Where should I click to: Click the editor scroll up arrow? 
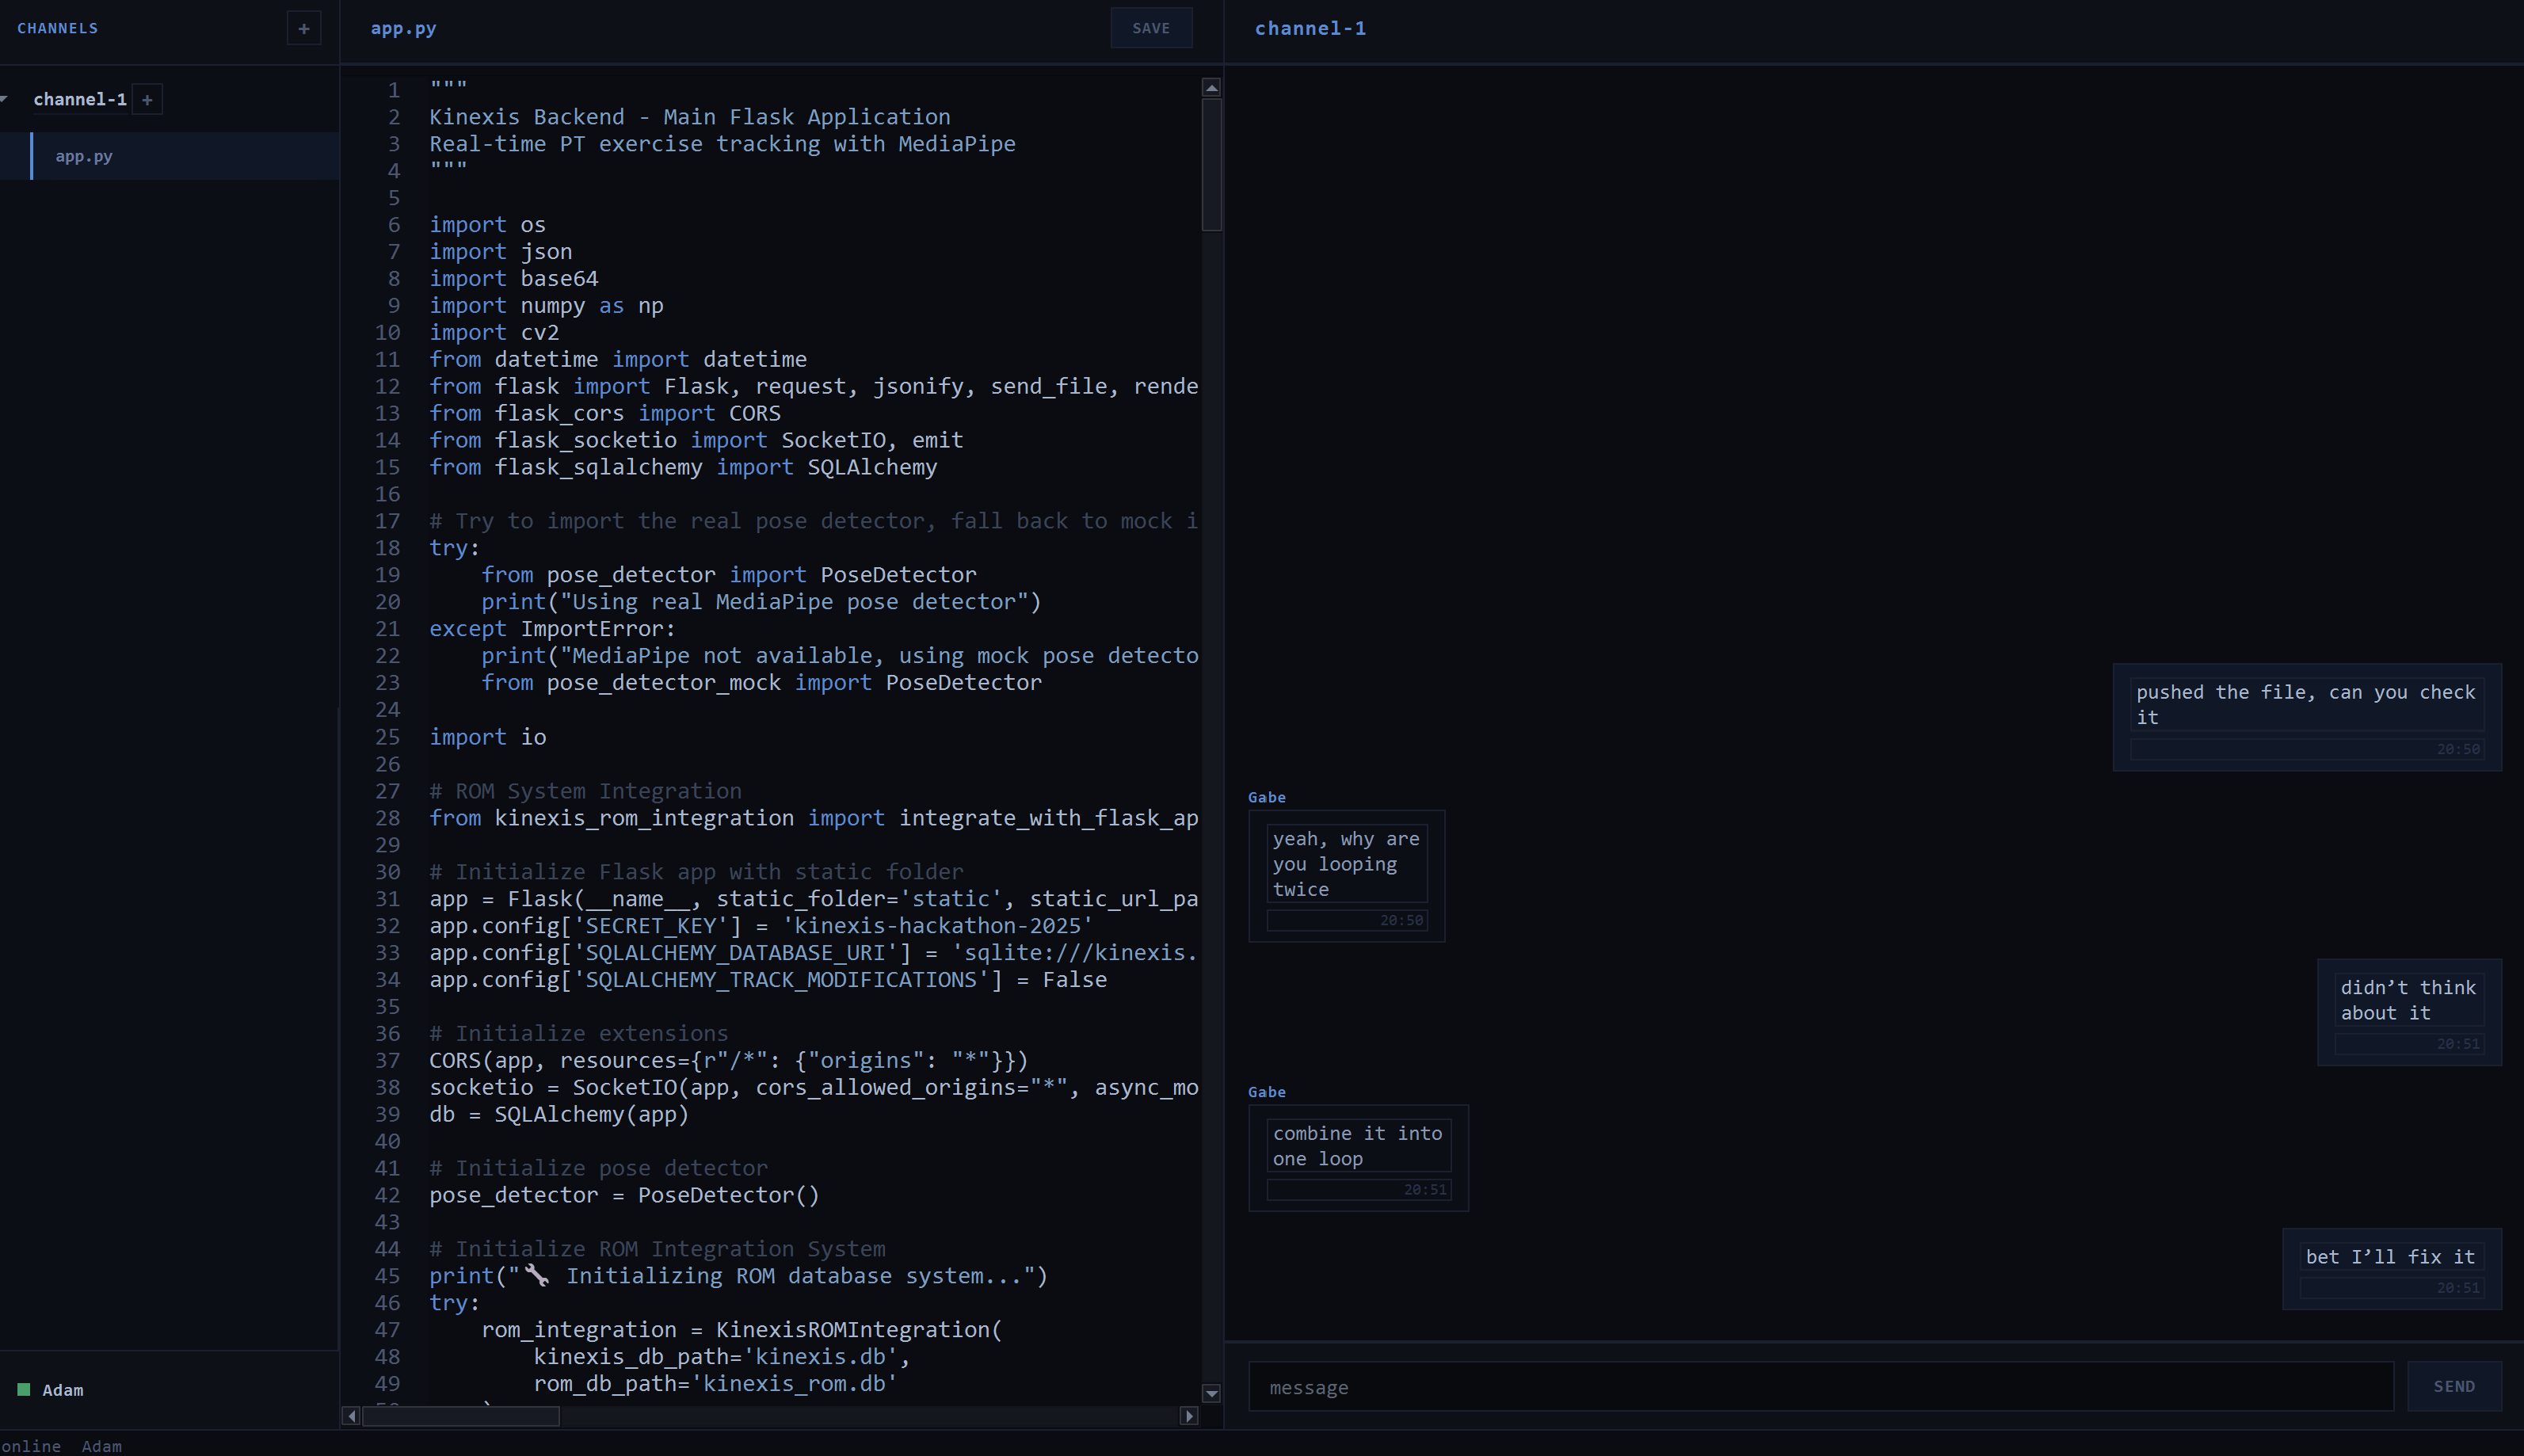(x=1211, y=88)
